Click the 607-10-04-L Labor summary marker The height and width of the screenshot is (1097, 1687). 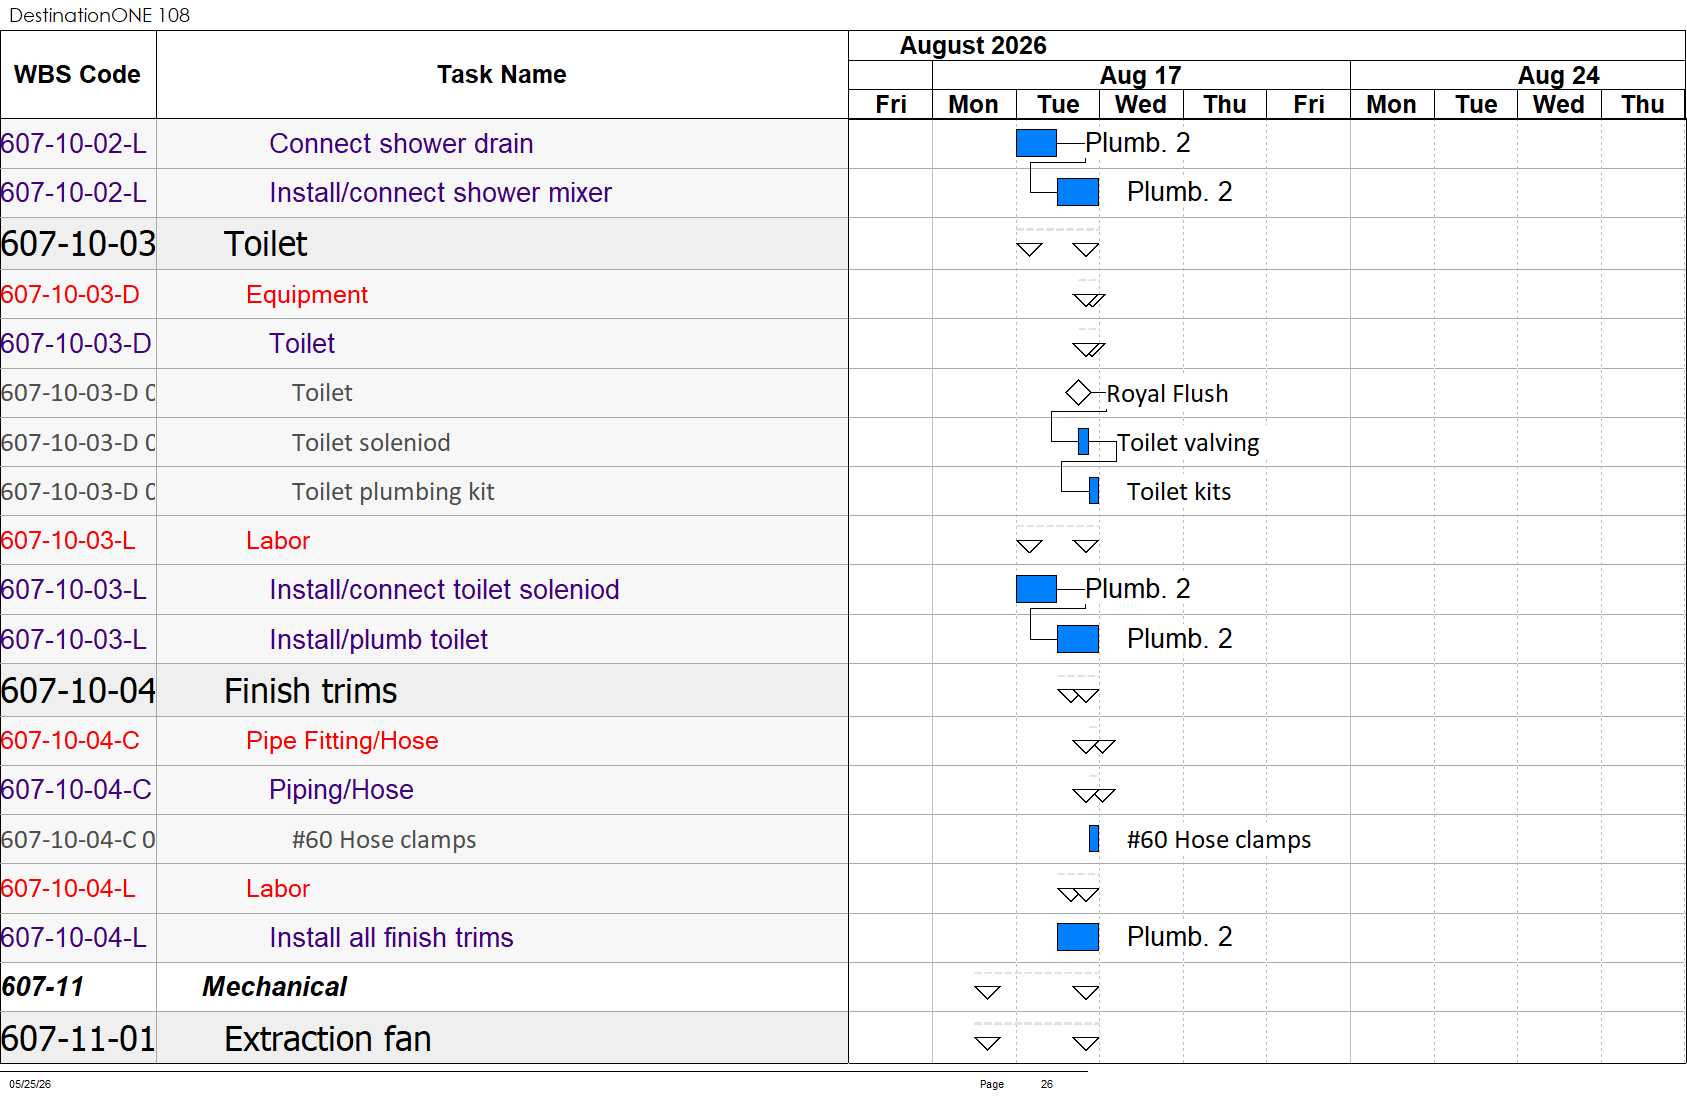(1078, 894)
